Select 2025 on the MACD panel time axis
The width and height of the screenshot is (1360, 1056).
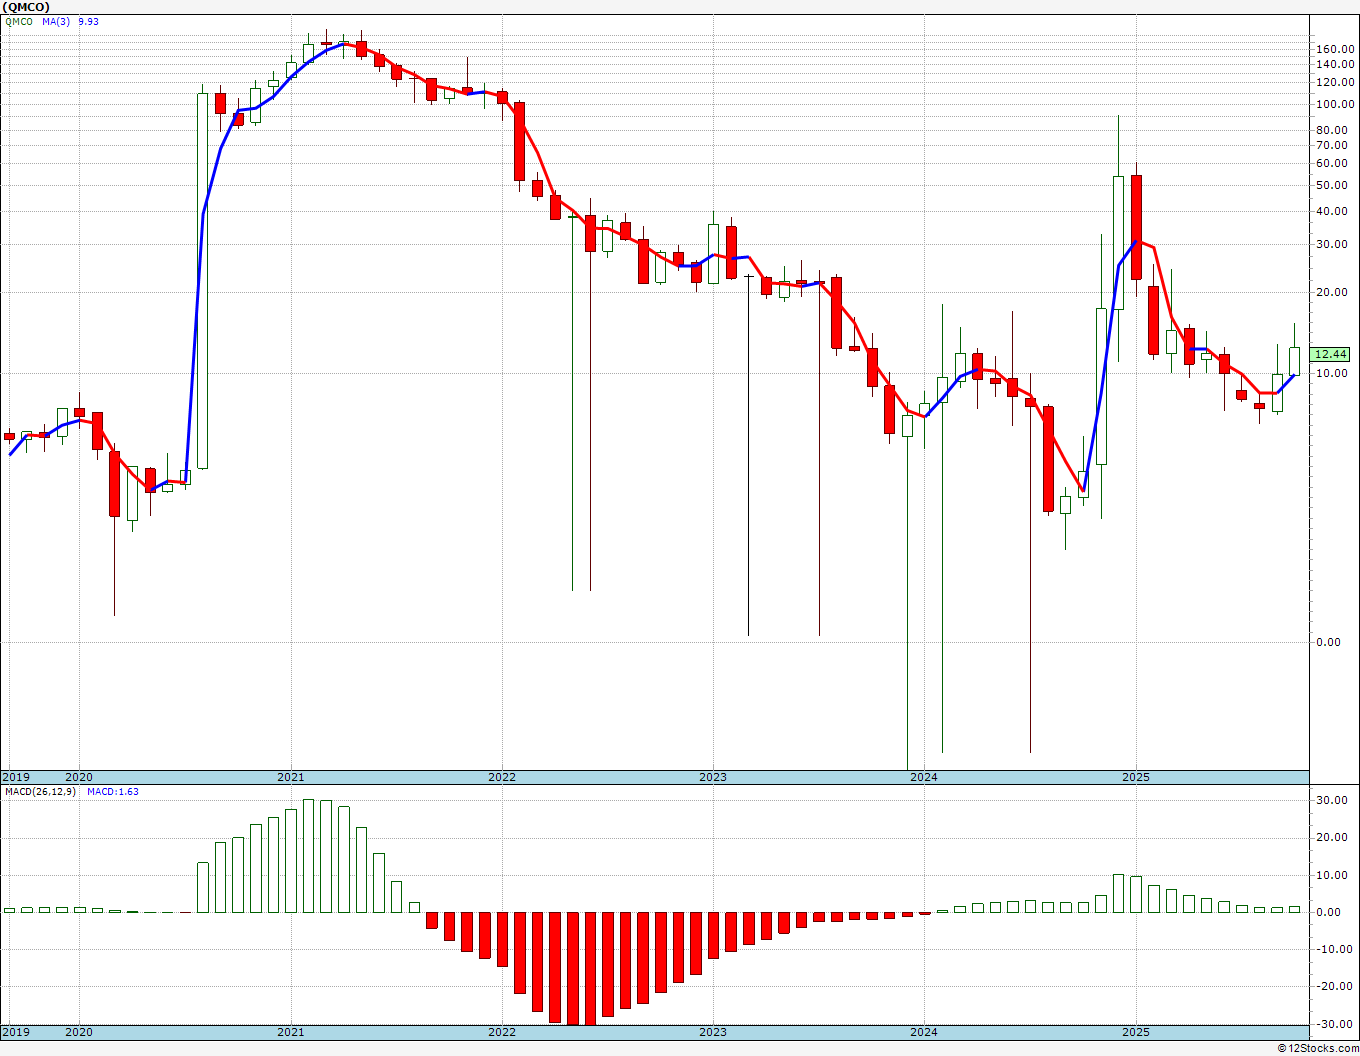[x=1135, y=1032]
